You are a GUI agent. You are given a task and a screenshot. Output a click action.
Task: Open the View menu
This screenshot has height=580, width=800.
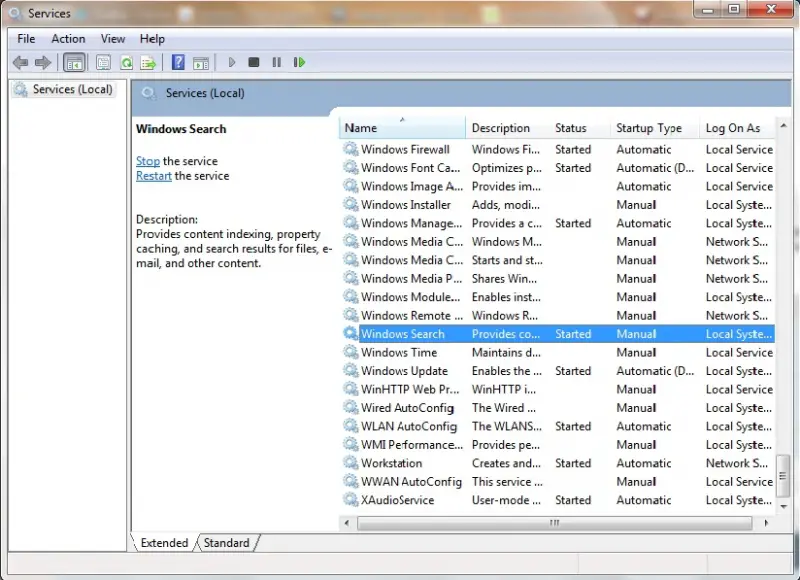coord(113,39)
